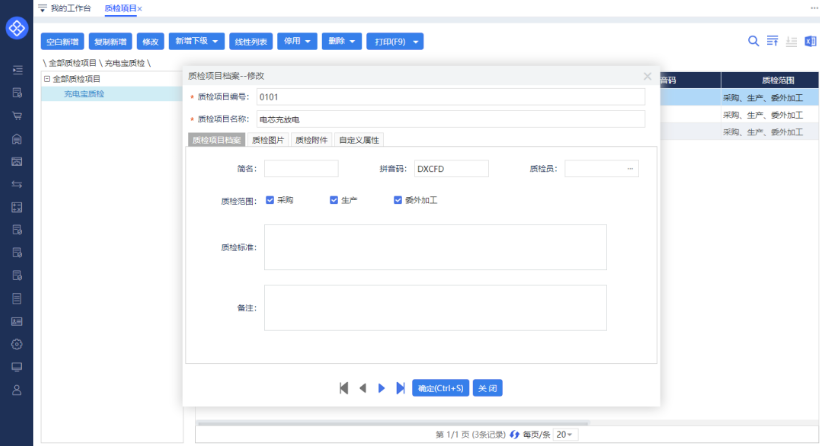
Task: Click the 质检项目名称 input field
Action: (451, 119)
